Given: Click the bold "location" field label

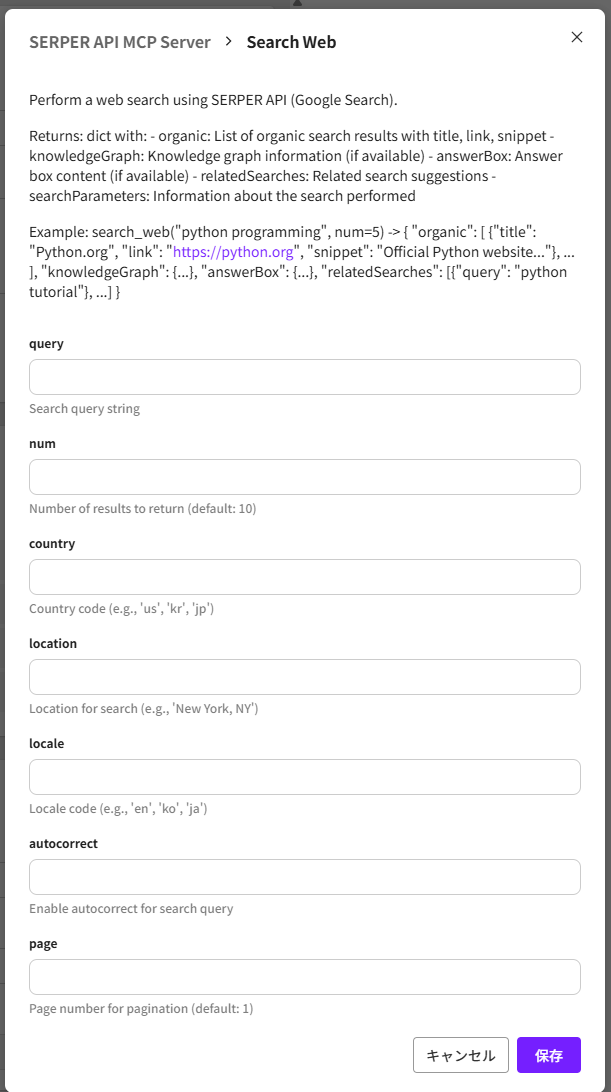Looking at the screenshot, I should coord(53,643).
